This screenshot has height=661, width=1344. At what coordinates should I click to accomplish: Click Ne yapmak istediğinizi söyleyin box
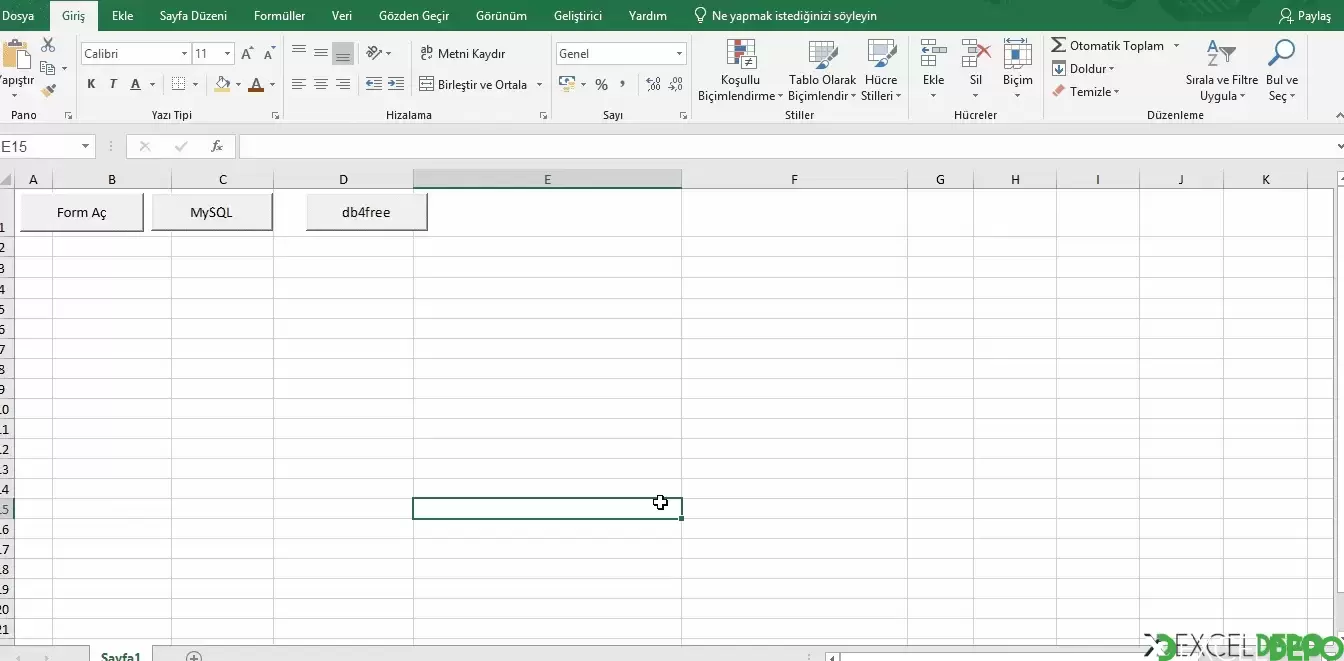(x=785, y=16)
